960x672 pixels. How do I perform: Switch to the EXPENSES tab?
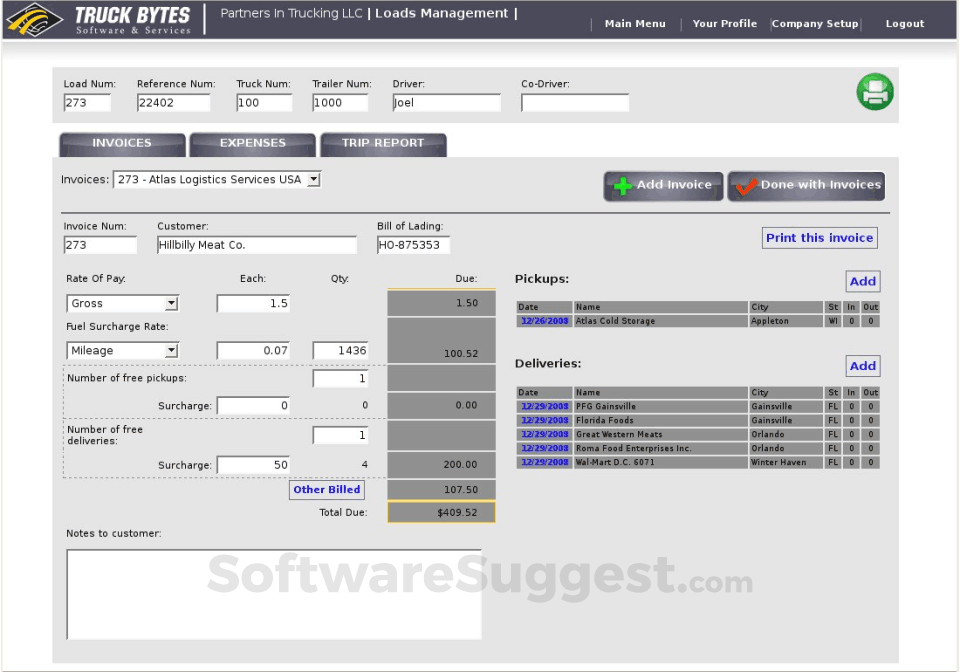[x=251, y=144]
